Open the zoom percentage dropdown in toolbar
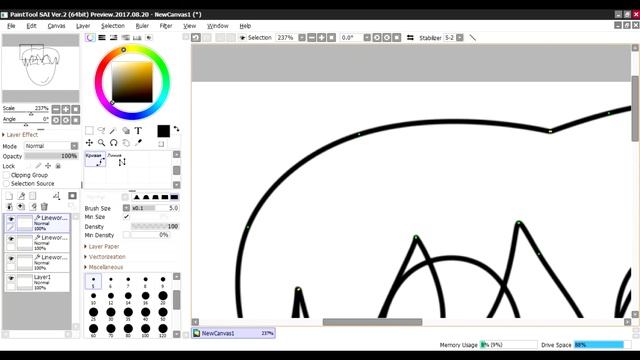Viewport: 640px width, 360px height. coord(302,38)
